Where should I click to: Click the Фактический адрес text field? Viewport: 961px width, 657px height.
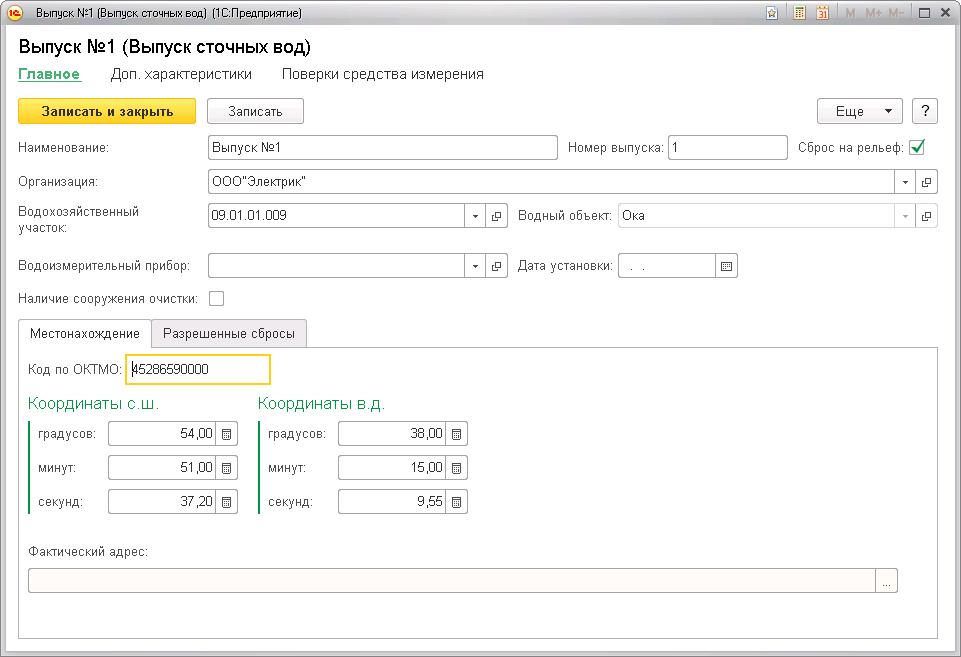coord(452,581)
